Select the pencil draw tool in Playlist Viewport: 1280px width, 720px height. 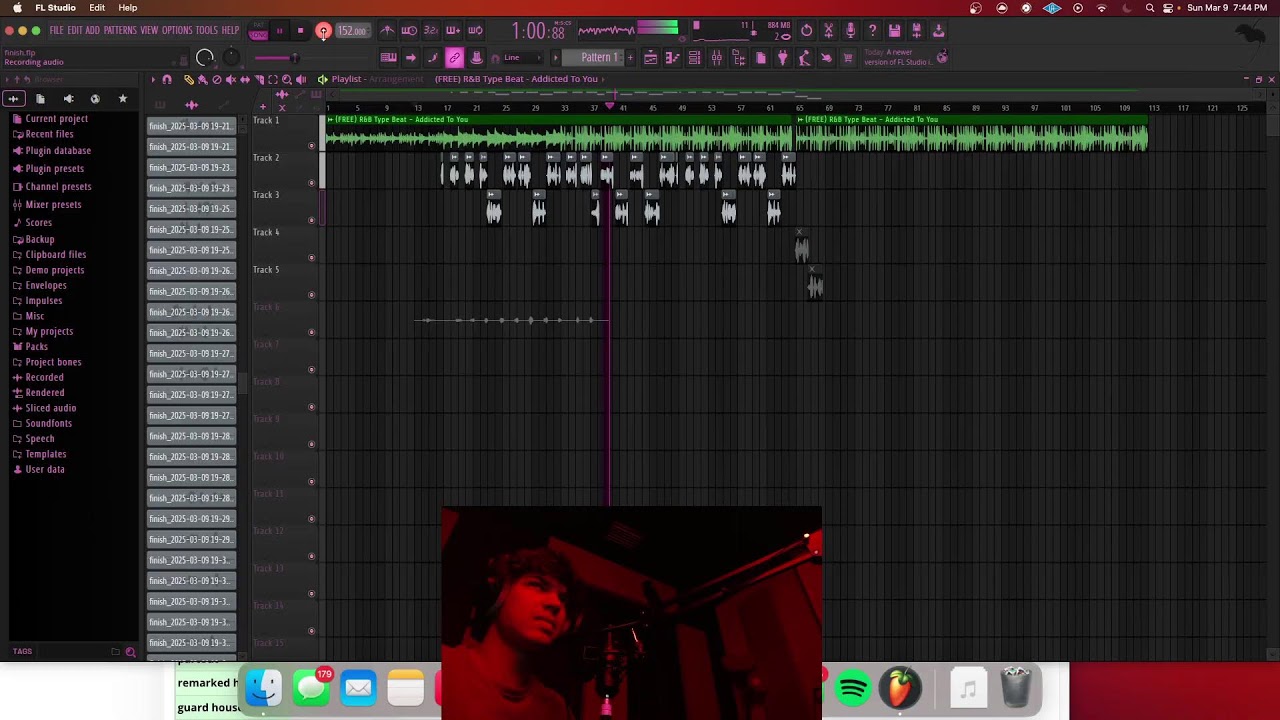pos(189,80)
